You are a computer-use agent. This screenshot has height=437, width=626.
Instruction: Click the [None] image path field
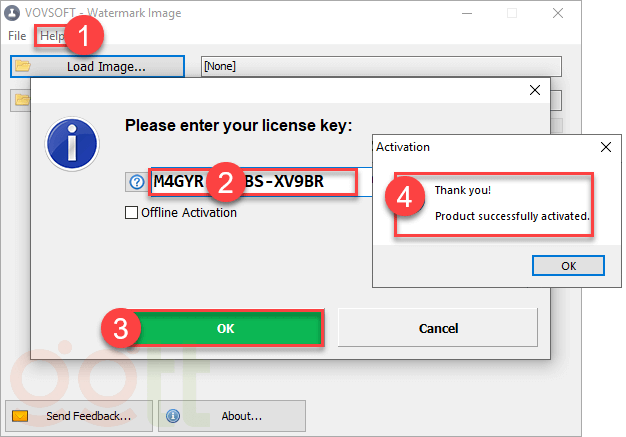(x=380, y=67)
